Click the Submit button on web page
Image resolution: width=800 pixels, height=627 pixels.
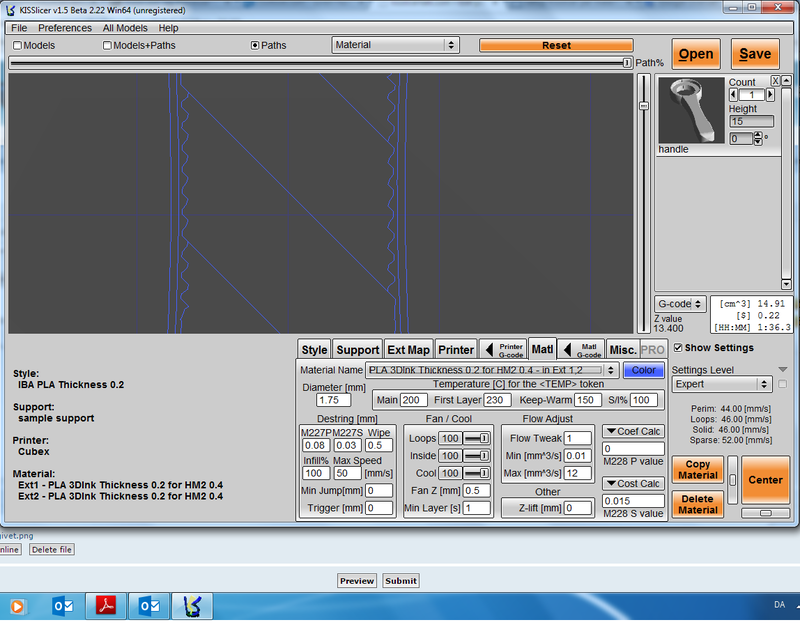pyautogui.click(x=401, y=581)
